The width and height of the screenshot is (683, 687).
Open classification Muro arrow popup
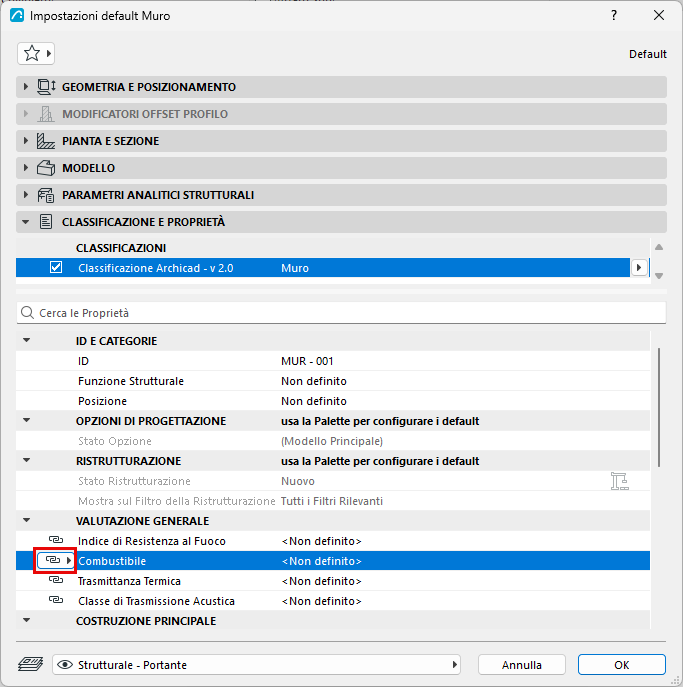click(x=639, y=267)
